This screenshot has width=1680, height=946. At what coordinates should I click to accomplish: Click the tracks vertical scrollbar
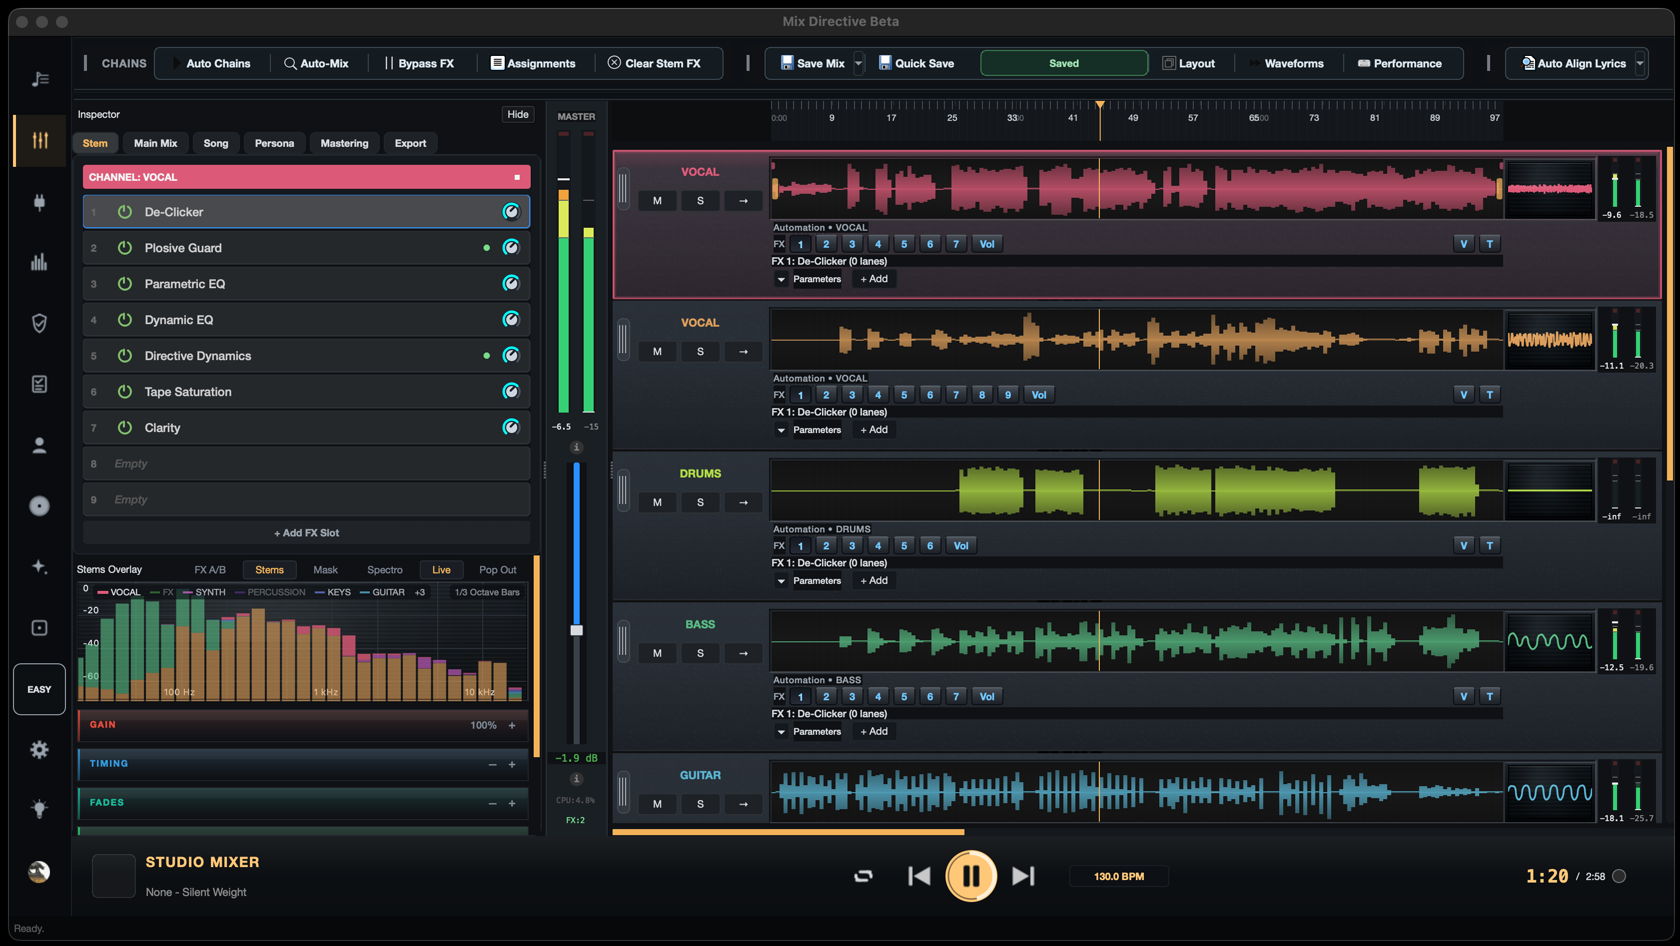[1668, 314]
